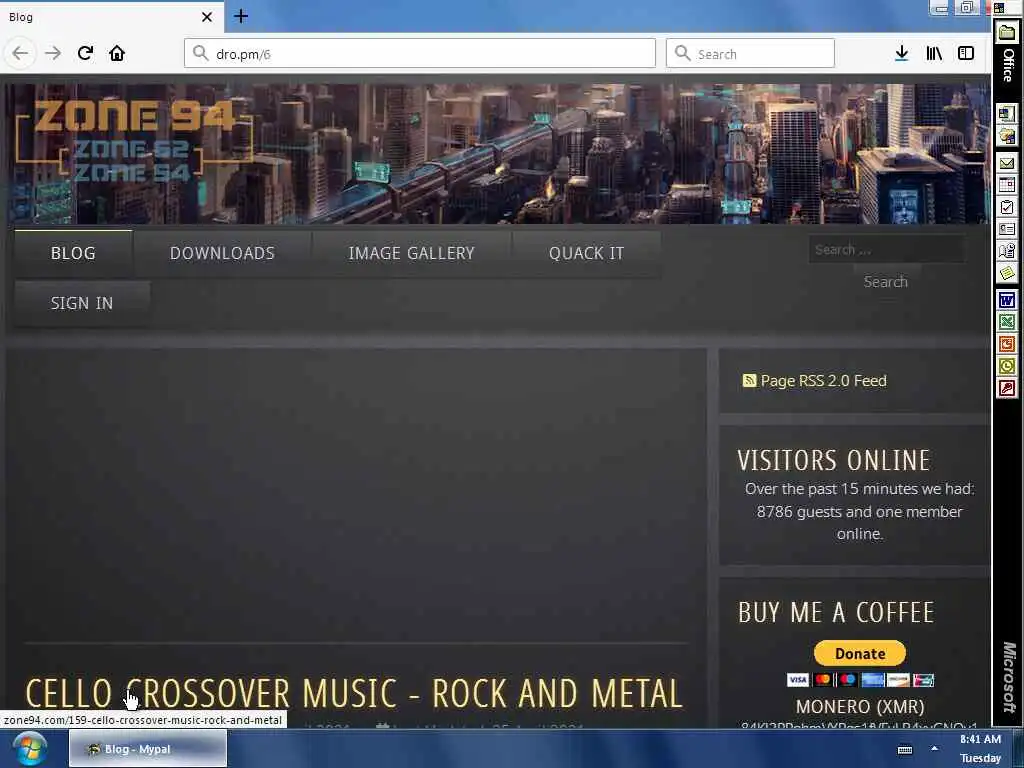This screenshot has width=1024, height=768.
Task: Show hidden system tray icons
Action: pos(935,748)
